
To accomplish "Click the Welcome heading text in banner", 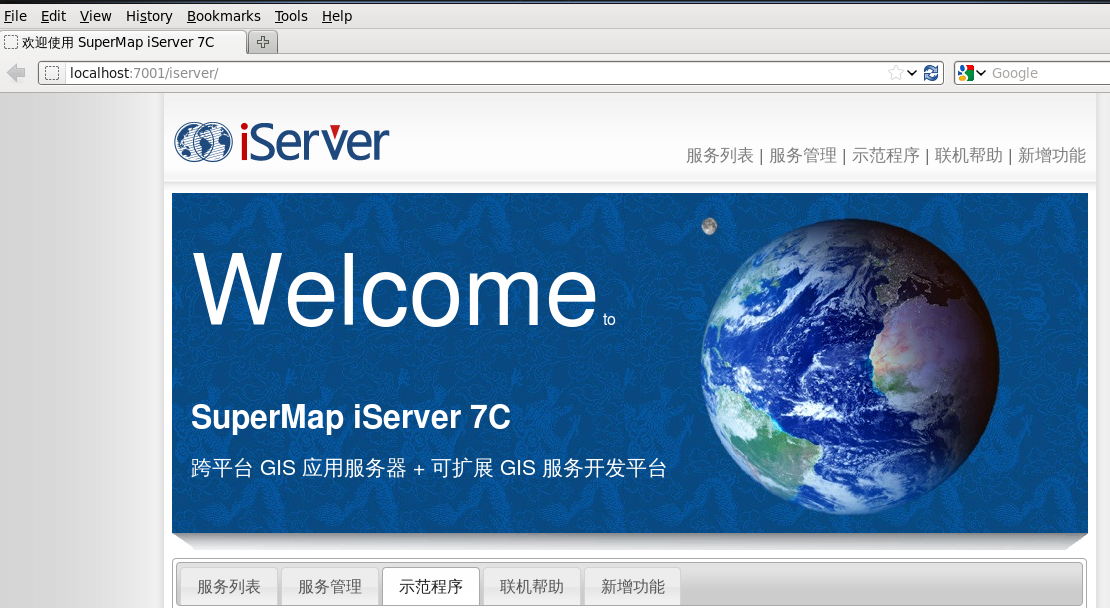I will tap(396, 290).
